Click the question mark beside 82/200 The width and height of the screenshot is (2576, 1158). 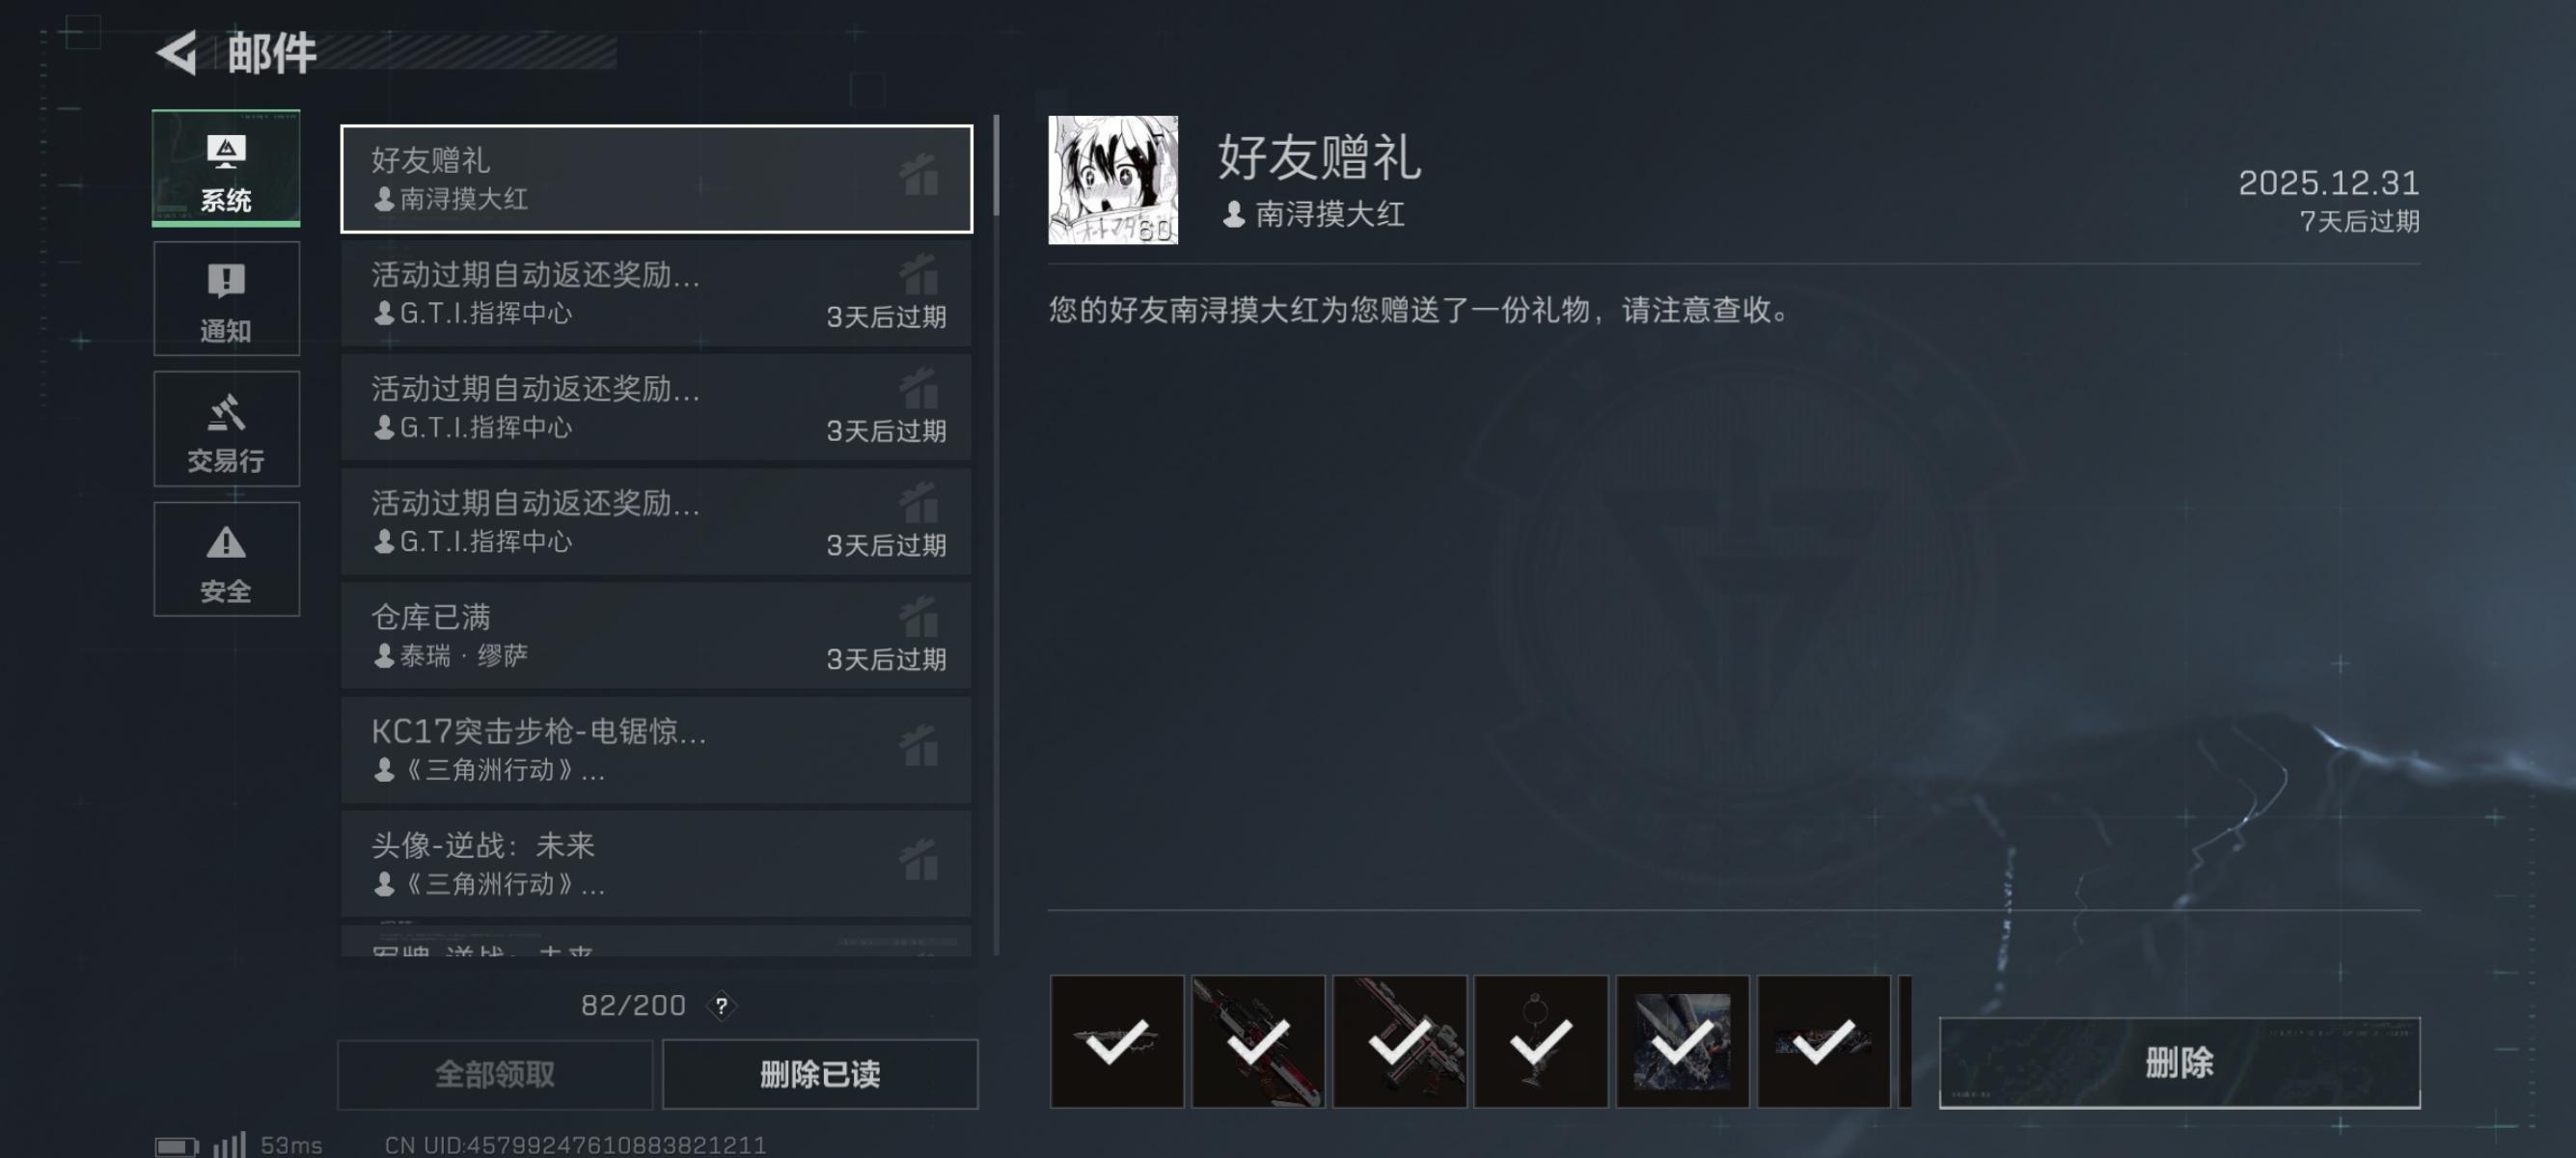[x=721, y=1006]
